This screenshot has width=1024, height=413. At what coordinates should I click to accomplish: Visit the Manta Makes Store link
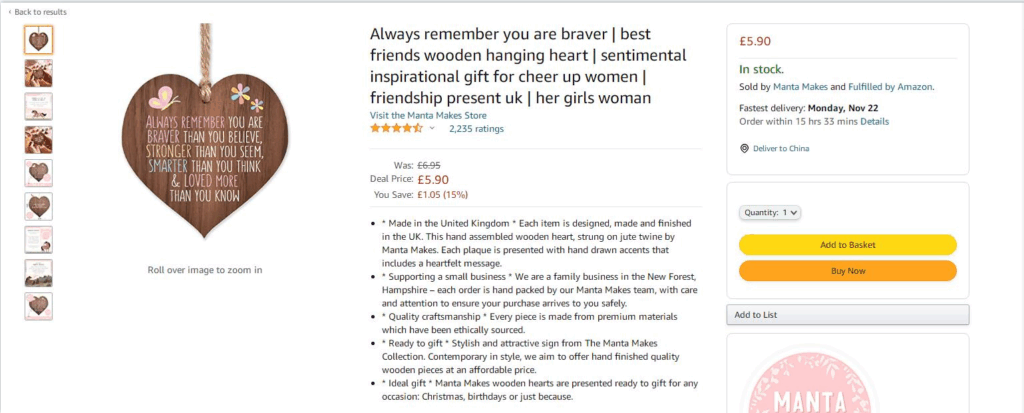428,115
